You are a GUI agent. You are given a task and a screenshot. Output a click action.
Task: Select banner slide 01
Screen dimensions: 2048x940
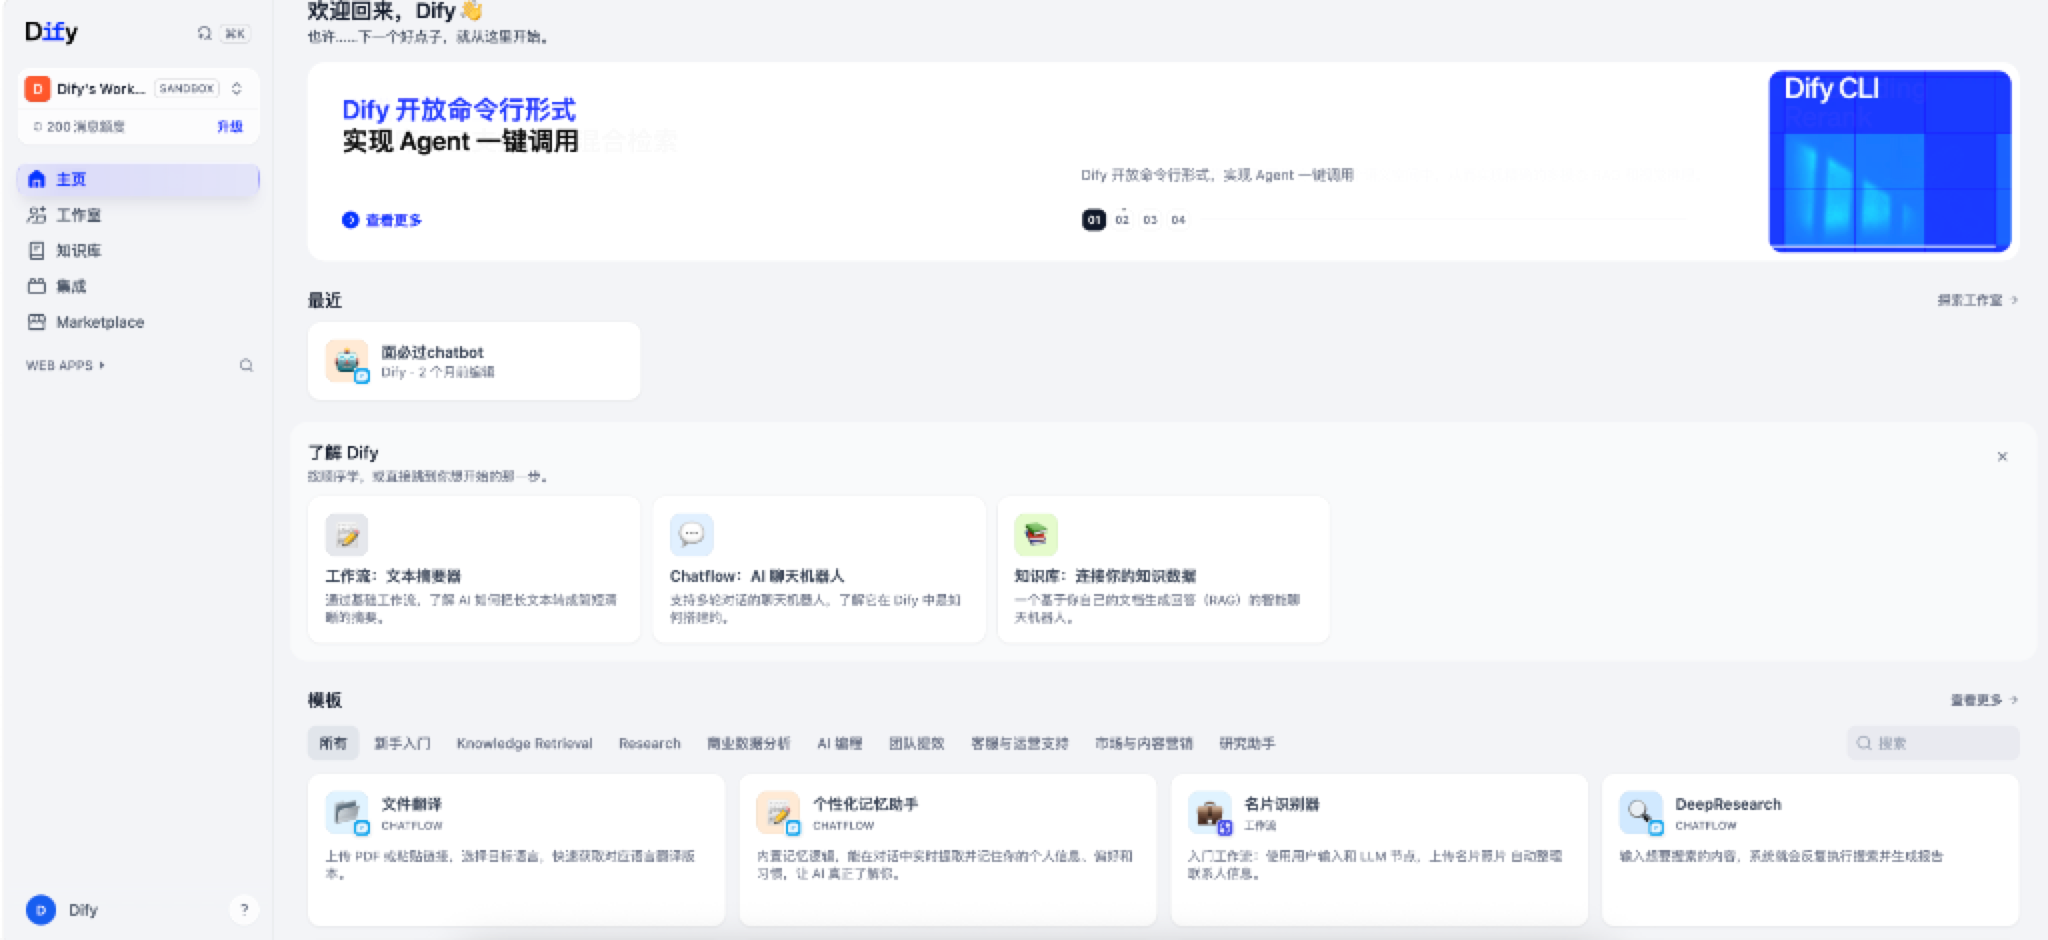(x=1094, y=220)
